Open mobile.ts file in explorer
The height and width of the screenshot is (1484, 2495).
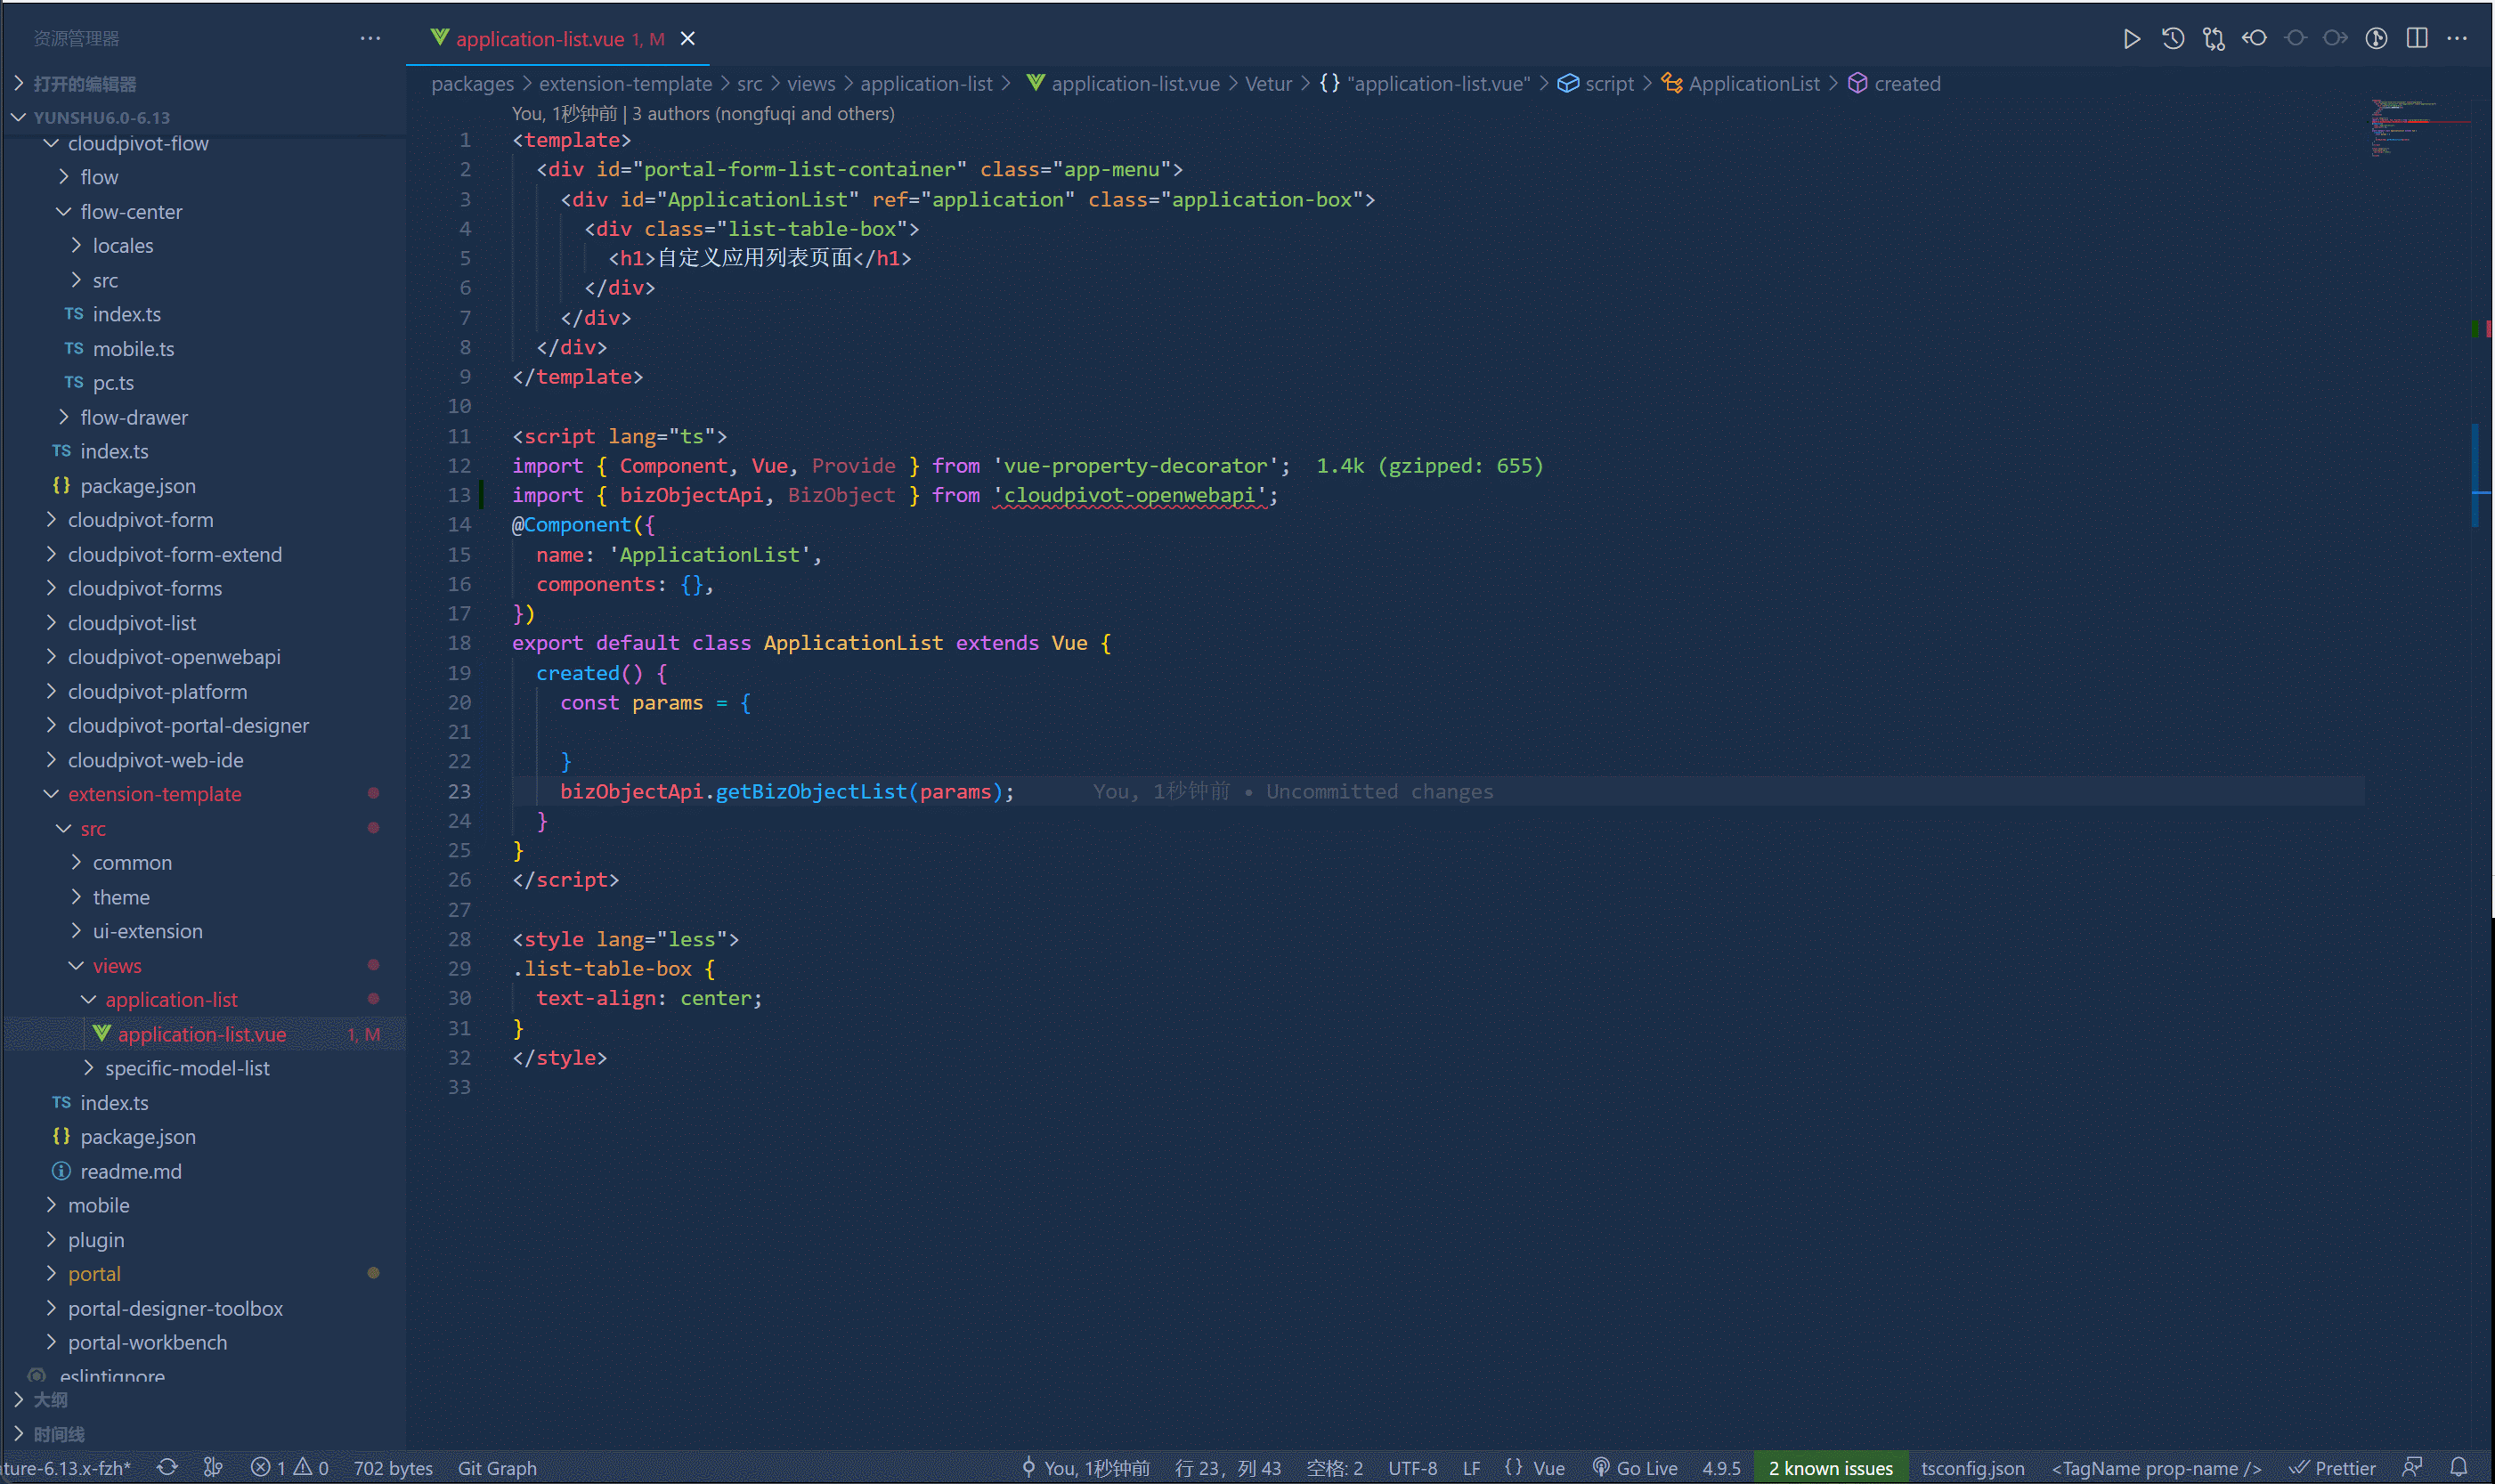coord(204,349)
